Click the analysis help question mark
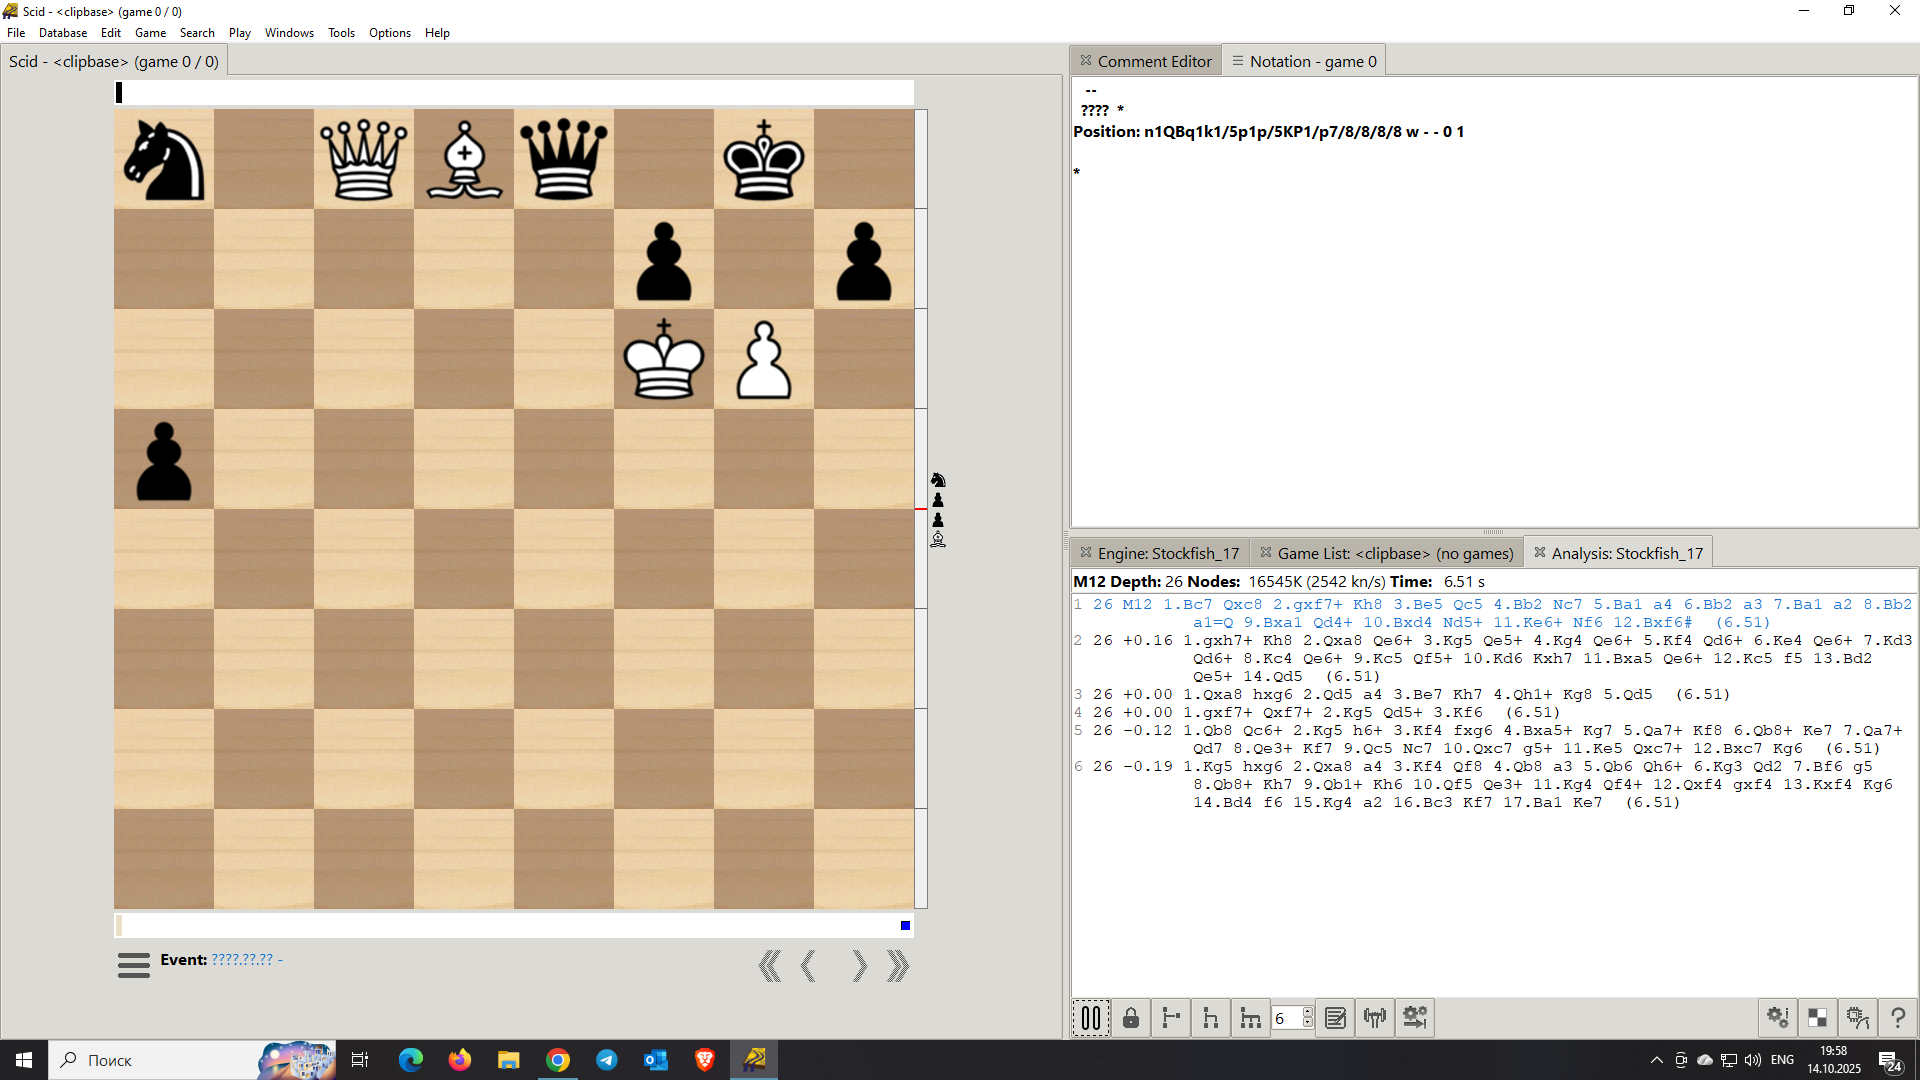Viewport: 1920px width, 1080px height. click(x=1897, y=1018)
